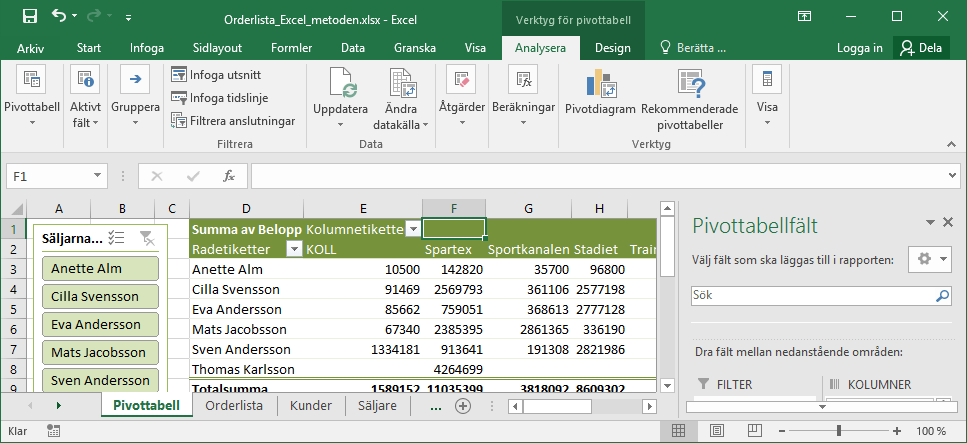The image size is (967, 443).
Task: Open the Formler tab
Action: [292, 48]
